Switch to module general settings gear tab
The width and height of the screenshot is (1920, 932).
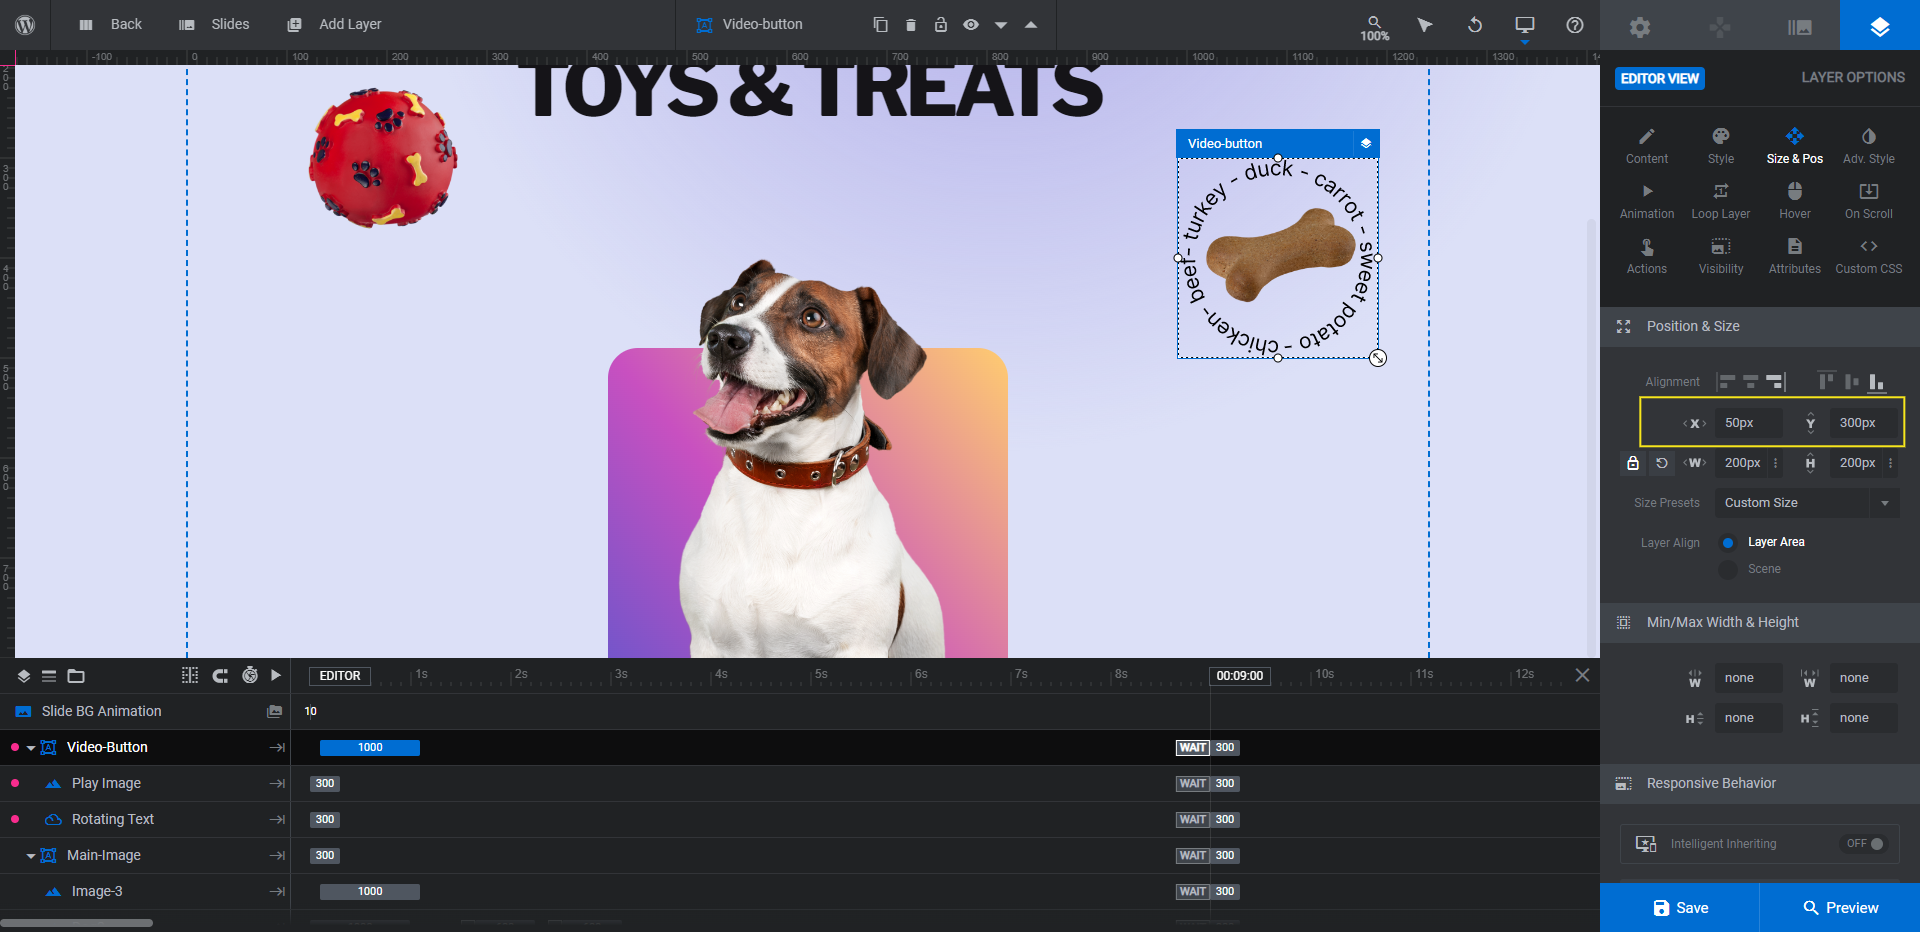[1640, 26]
